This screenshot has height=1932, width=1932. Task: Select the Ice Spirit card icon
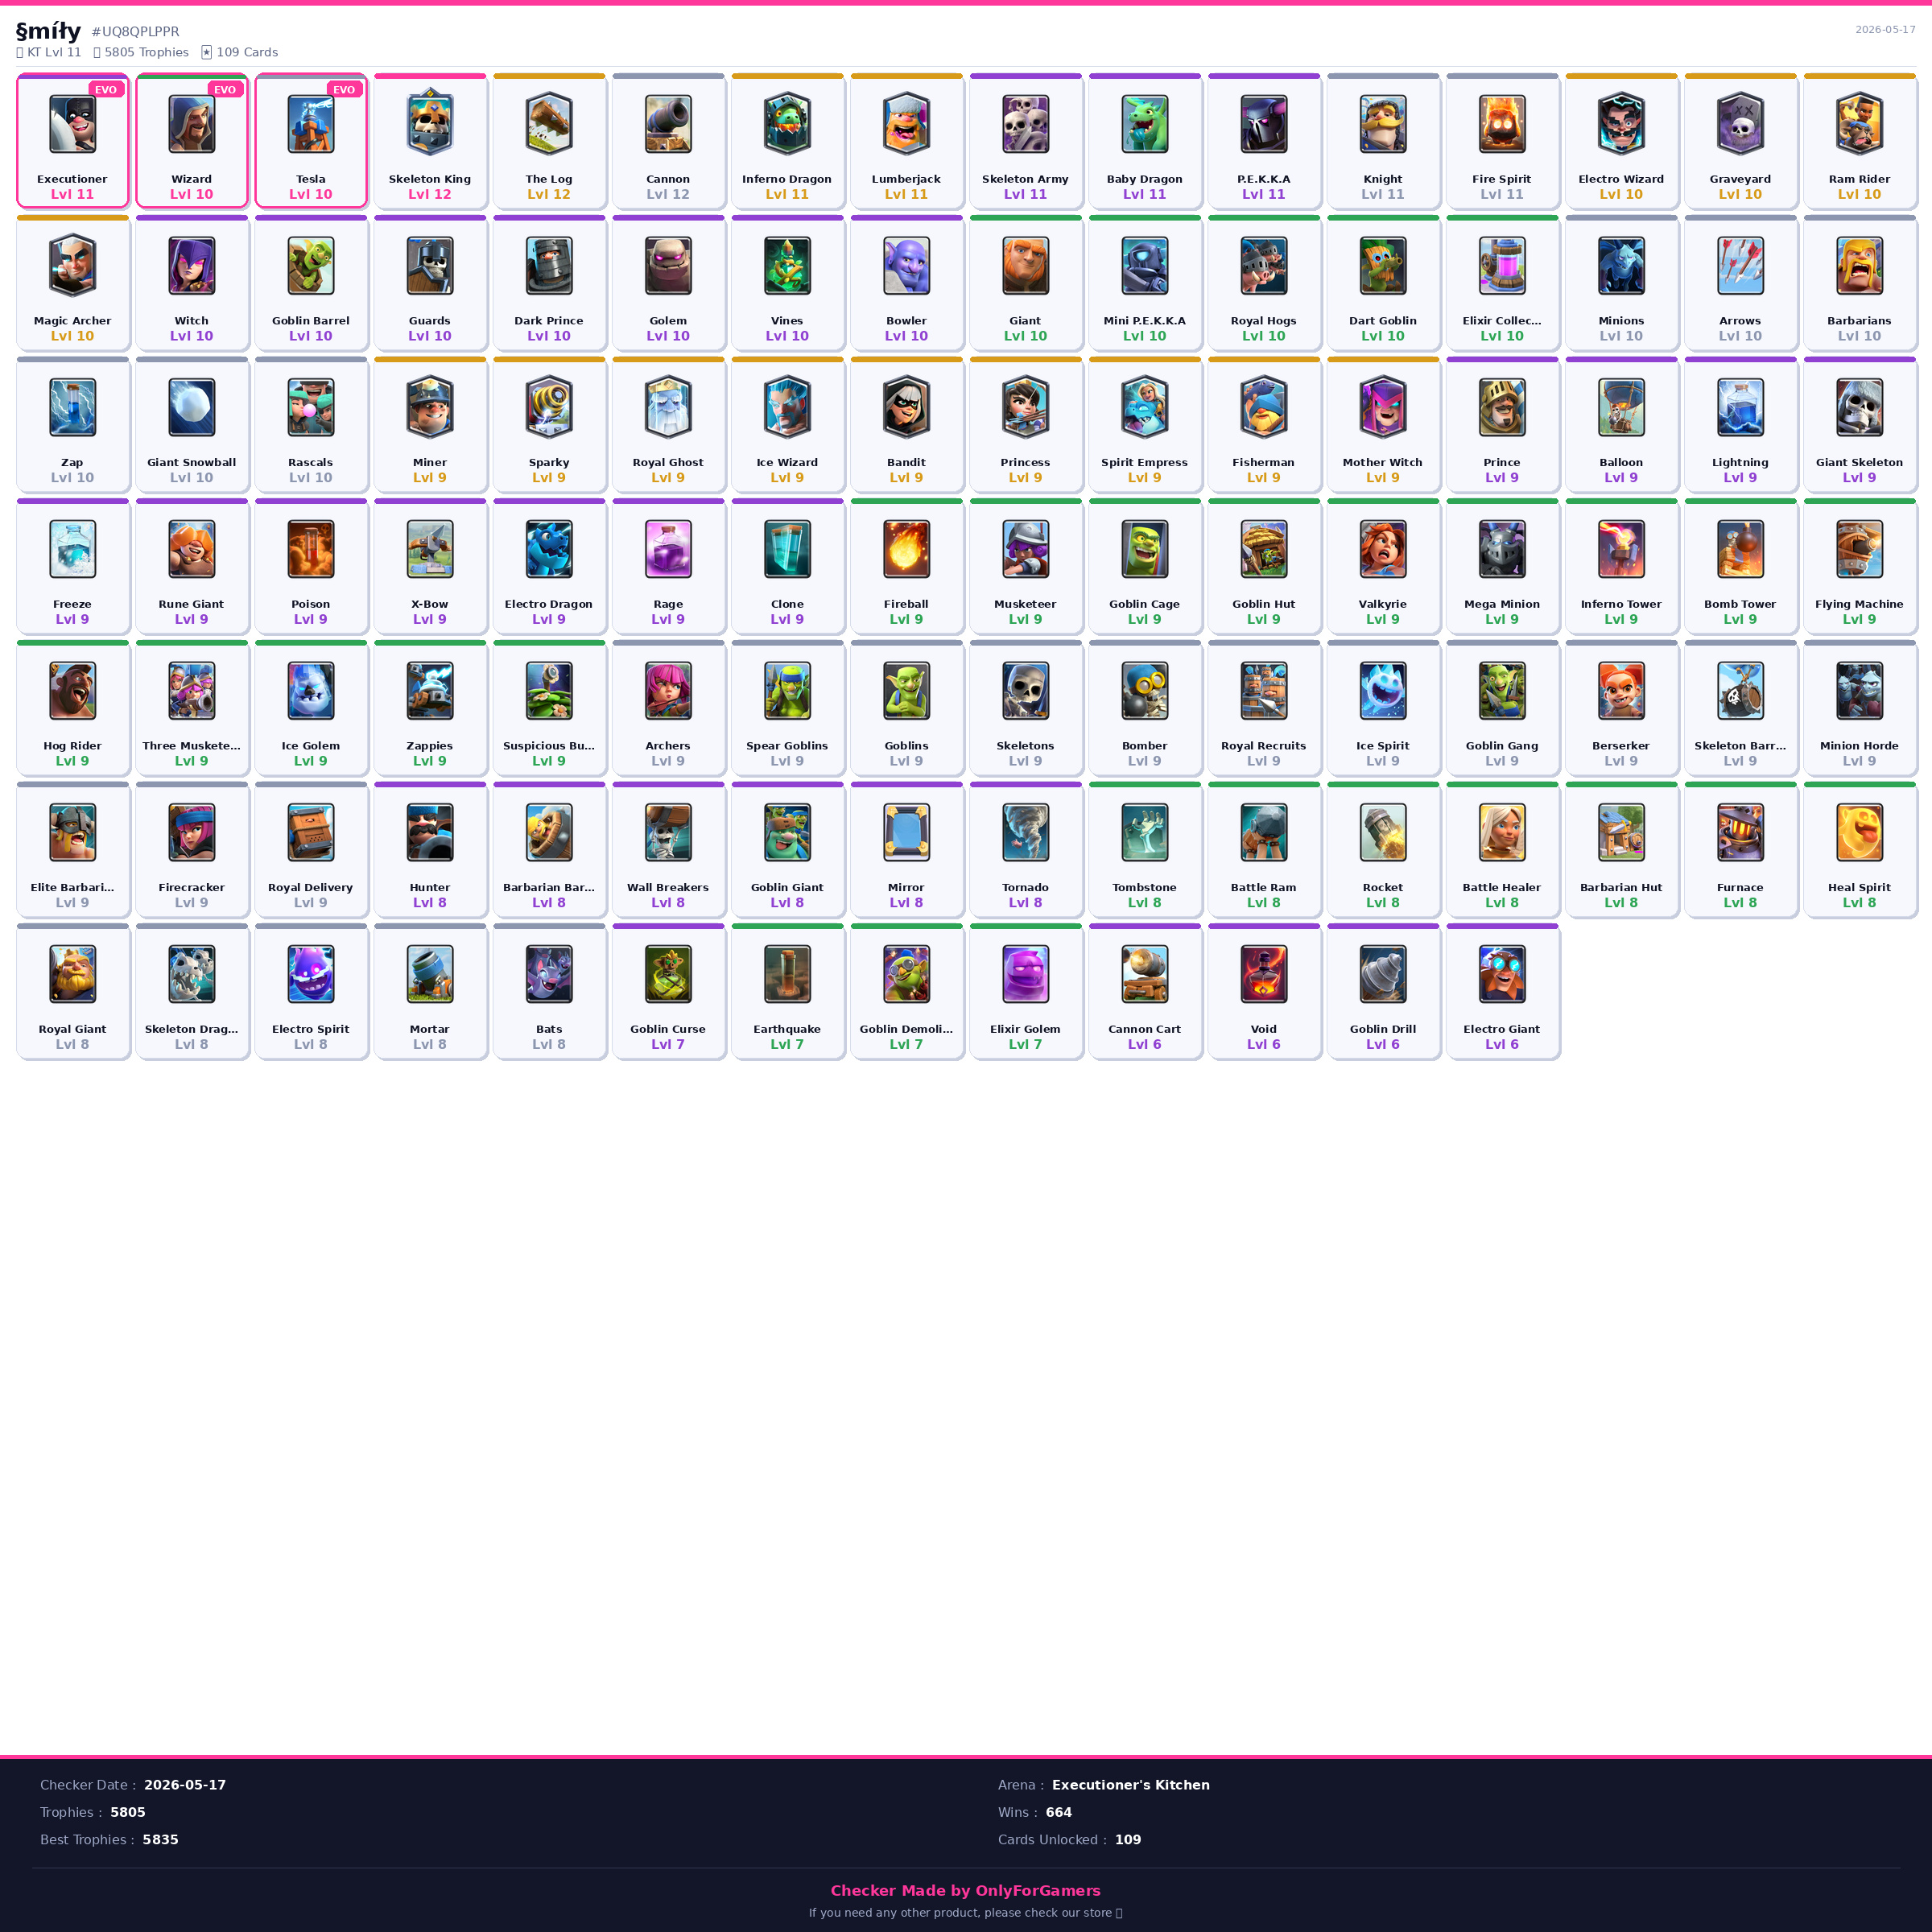pos(1383,691)
